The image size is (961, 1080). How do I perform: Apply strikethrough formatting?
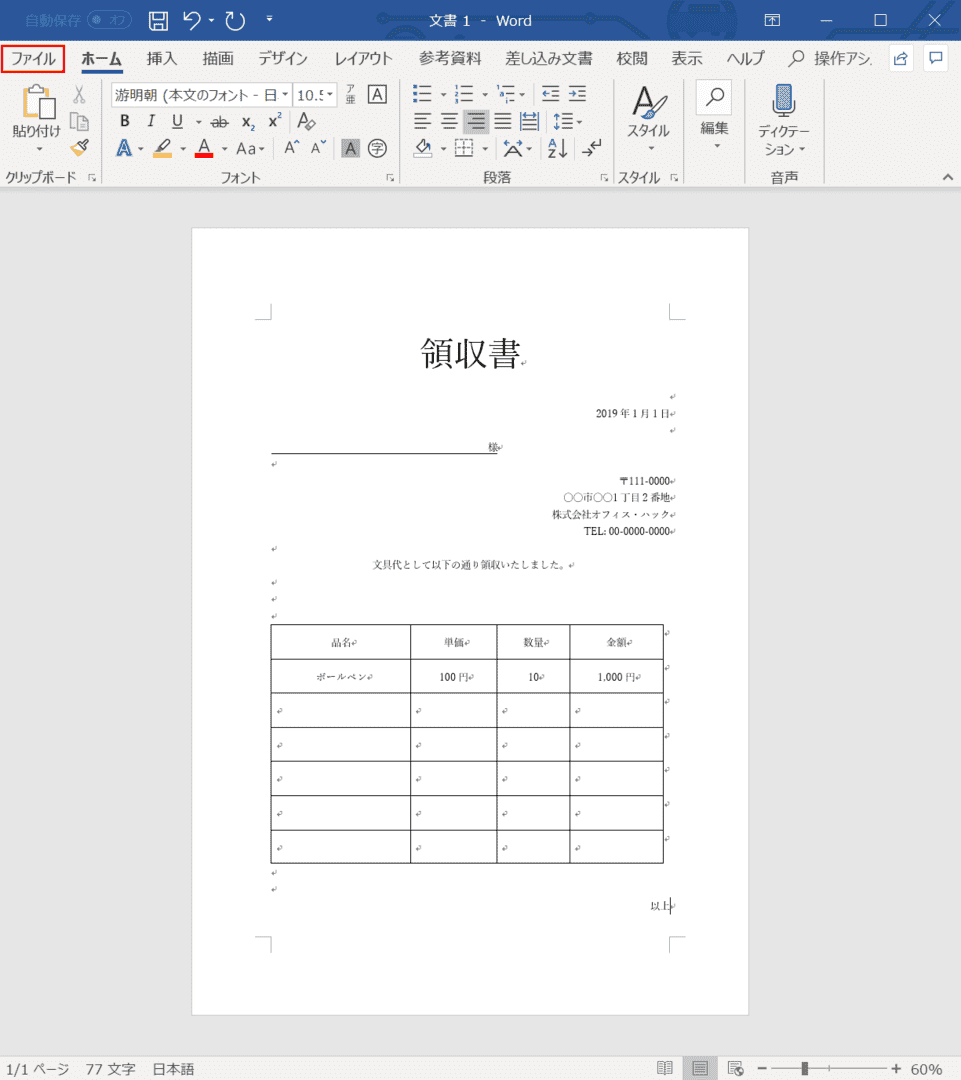219,122
